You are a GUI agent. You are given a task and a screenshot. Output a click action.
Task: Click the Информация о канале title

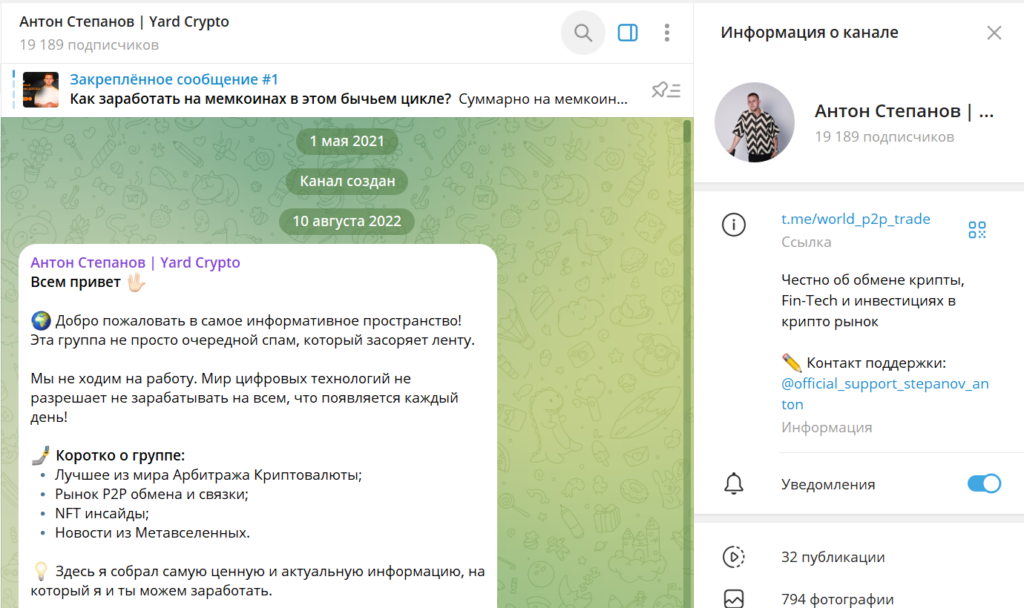click(x=809, y=33)
